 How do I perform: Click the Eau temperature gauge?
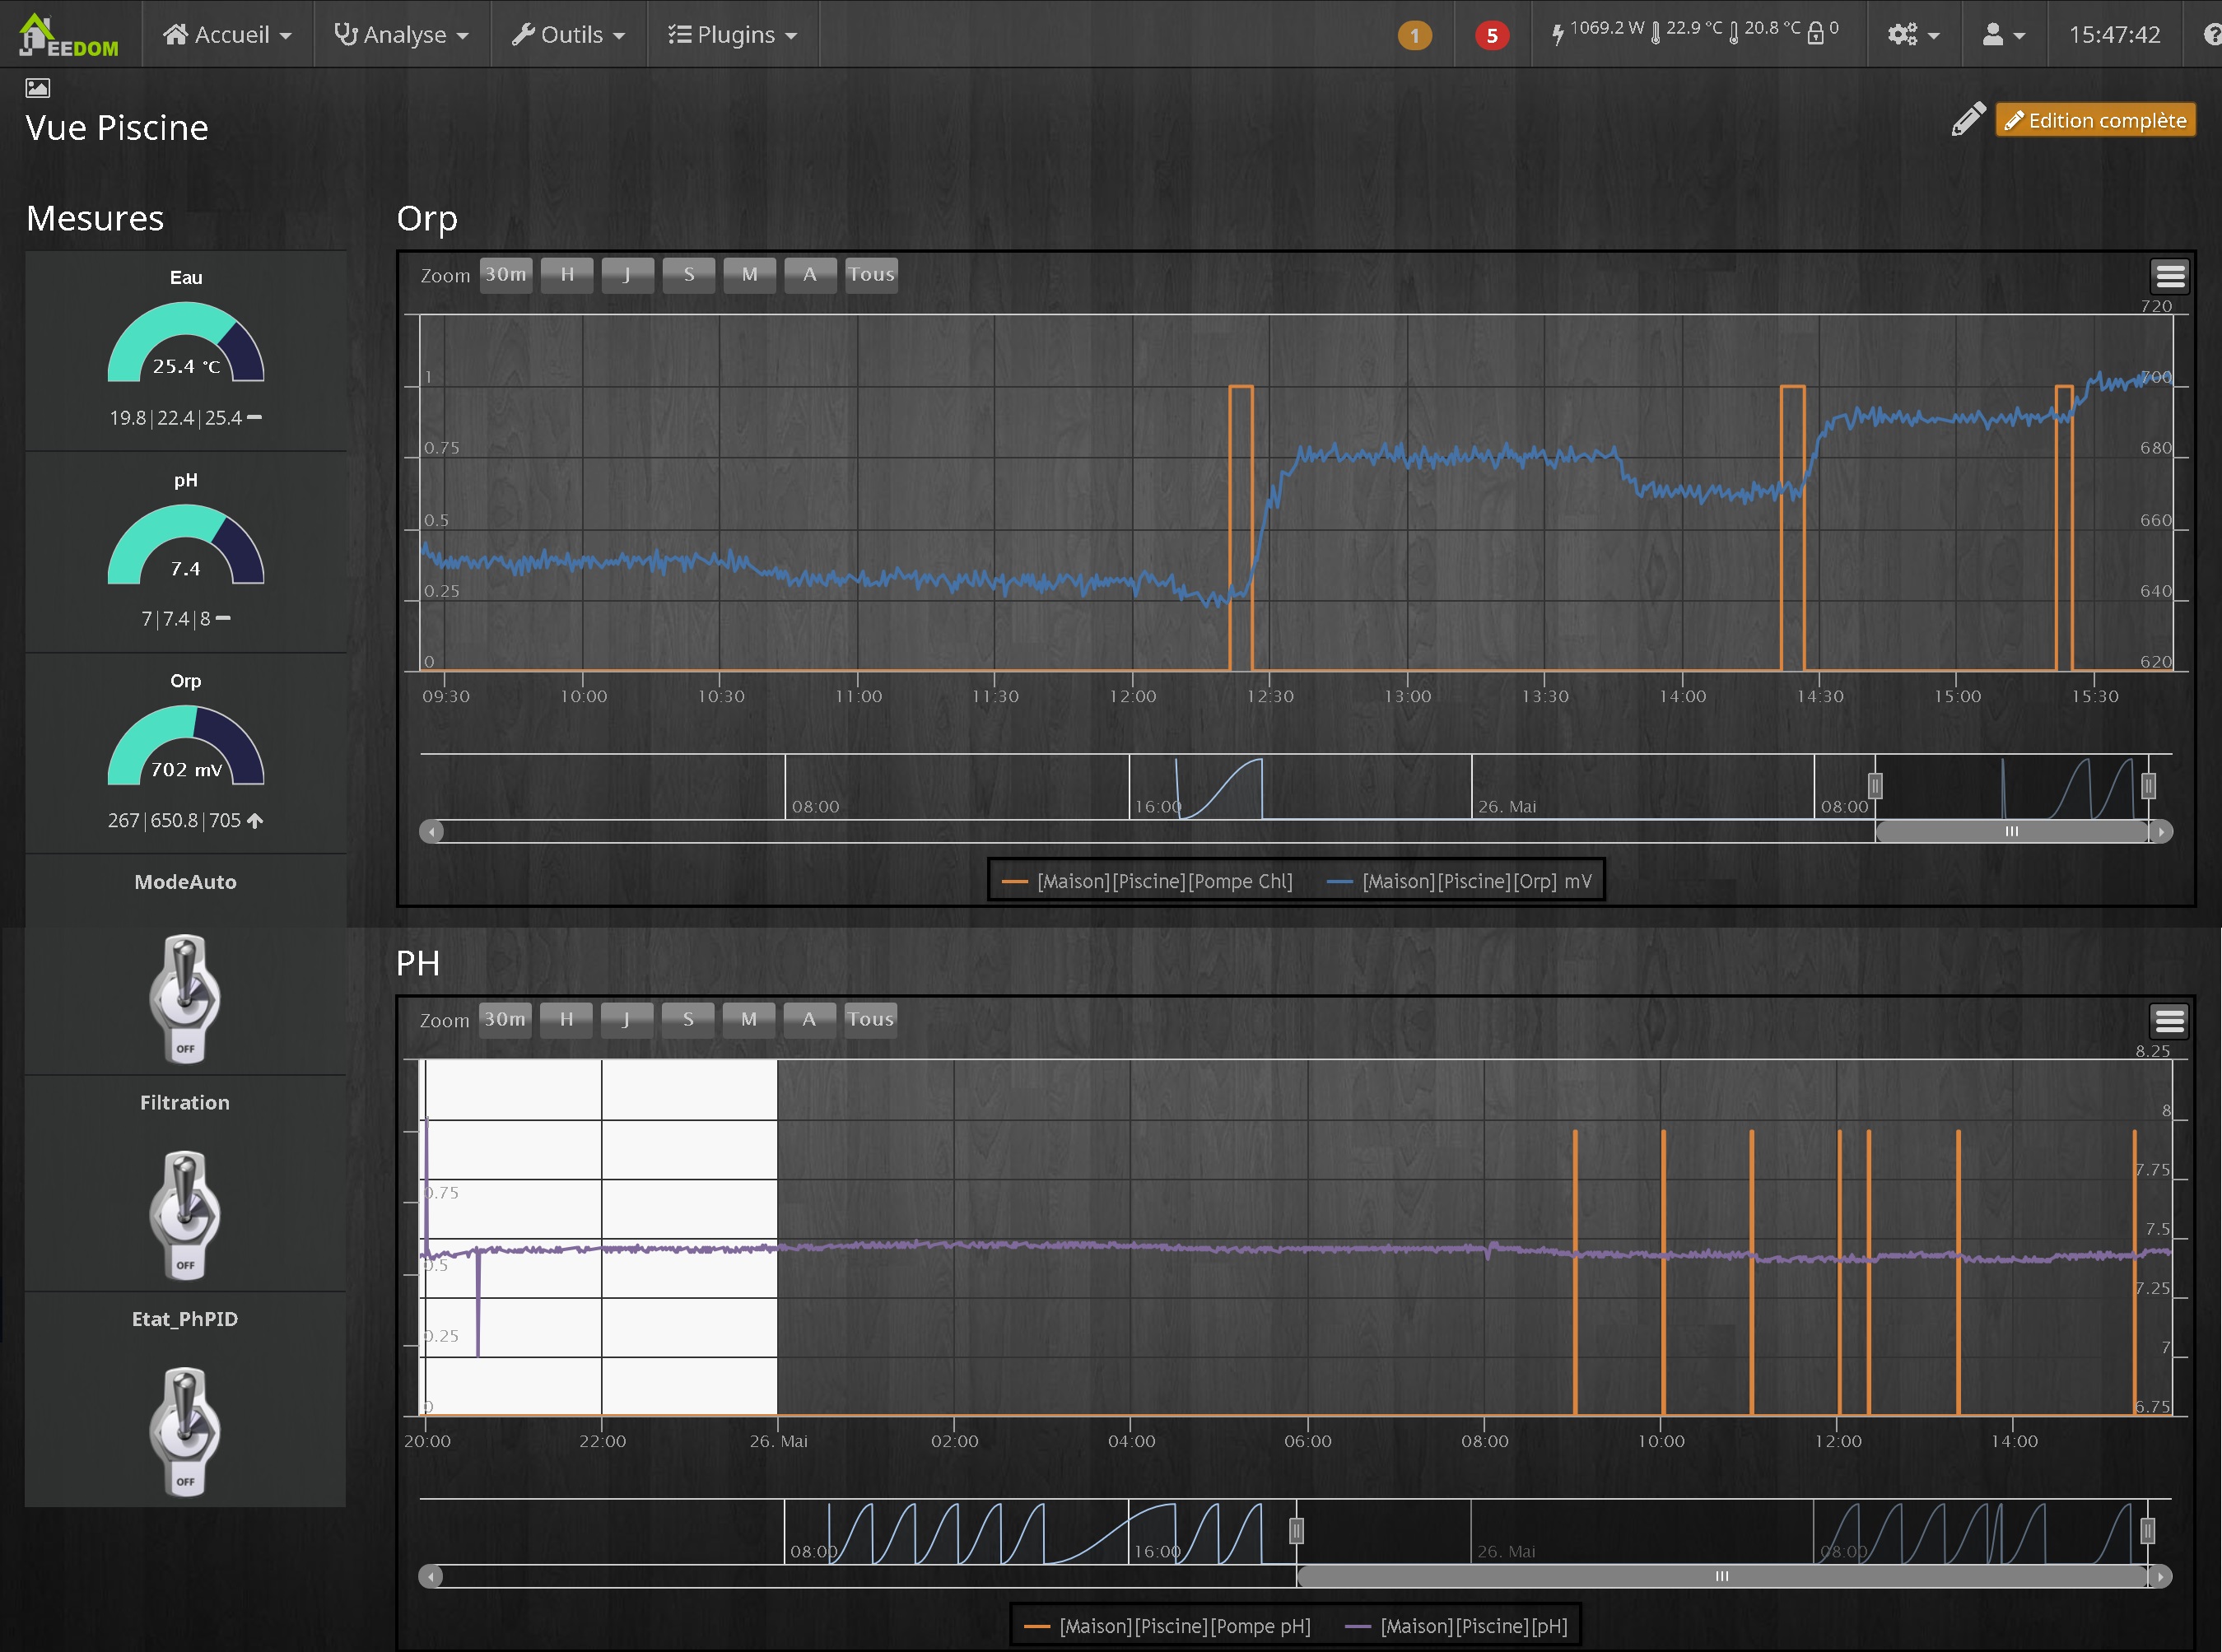click(x=186, y=343)
